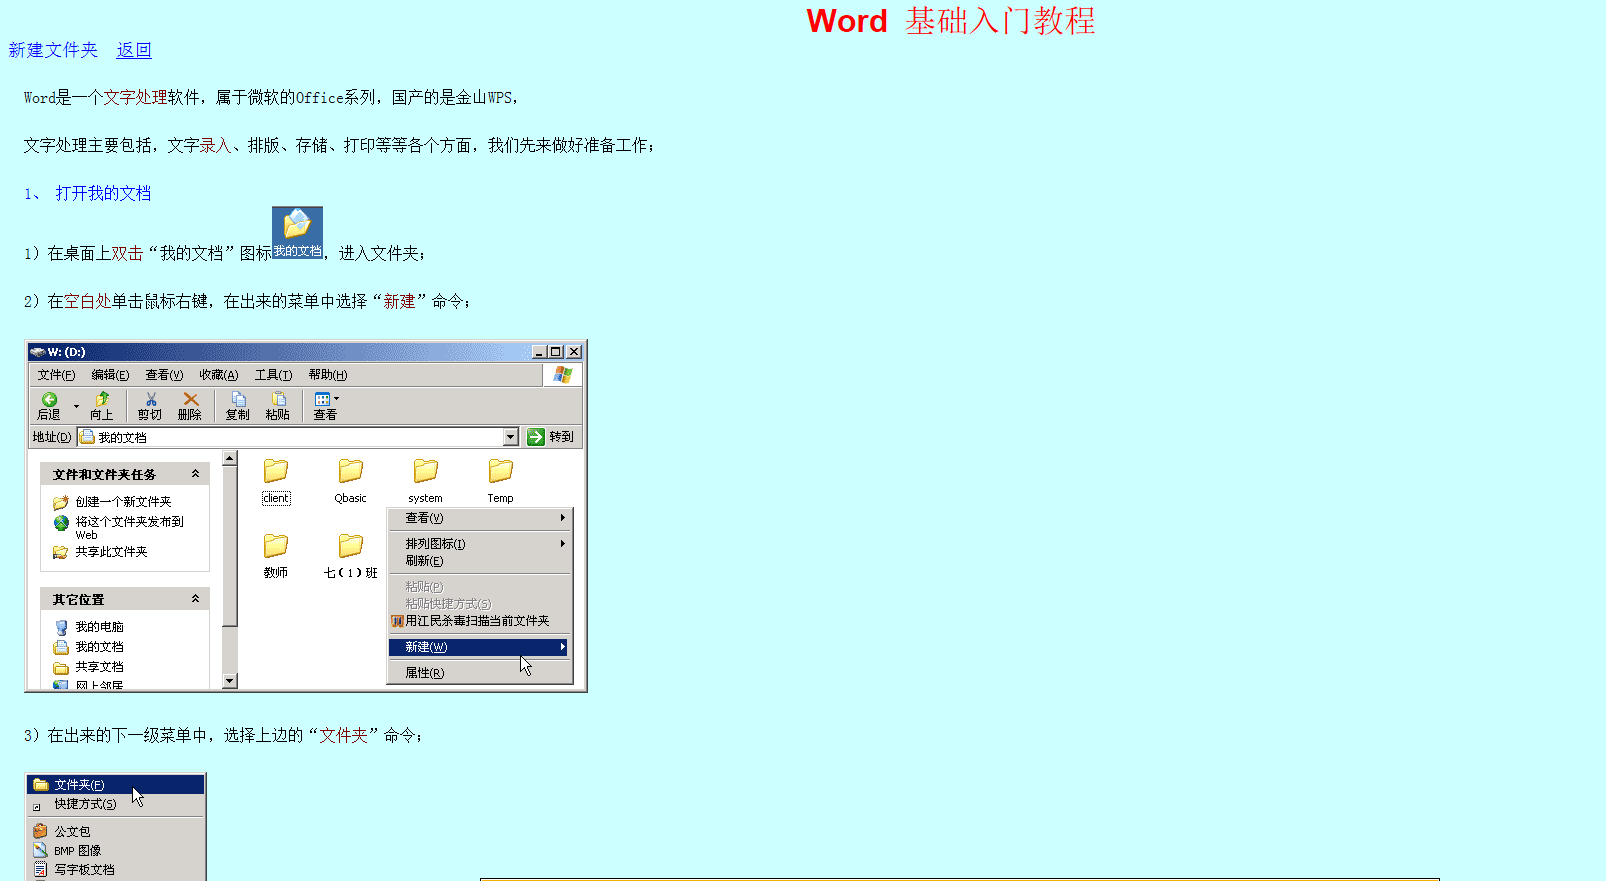The height and width of the screenshot is (881, 1606).
Task: Click the 复制 copy toolbar icon
Action: coord(238,399)
